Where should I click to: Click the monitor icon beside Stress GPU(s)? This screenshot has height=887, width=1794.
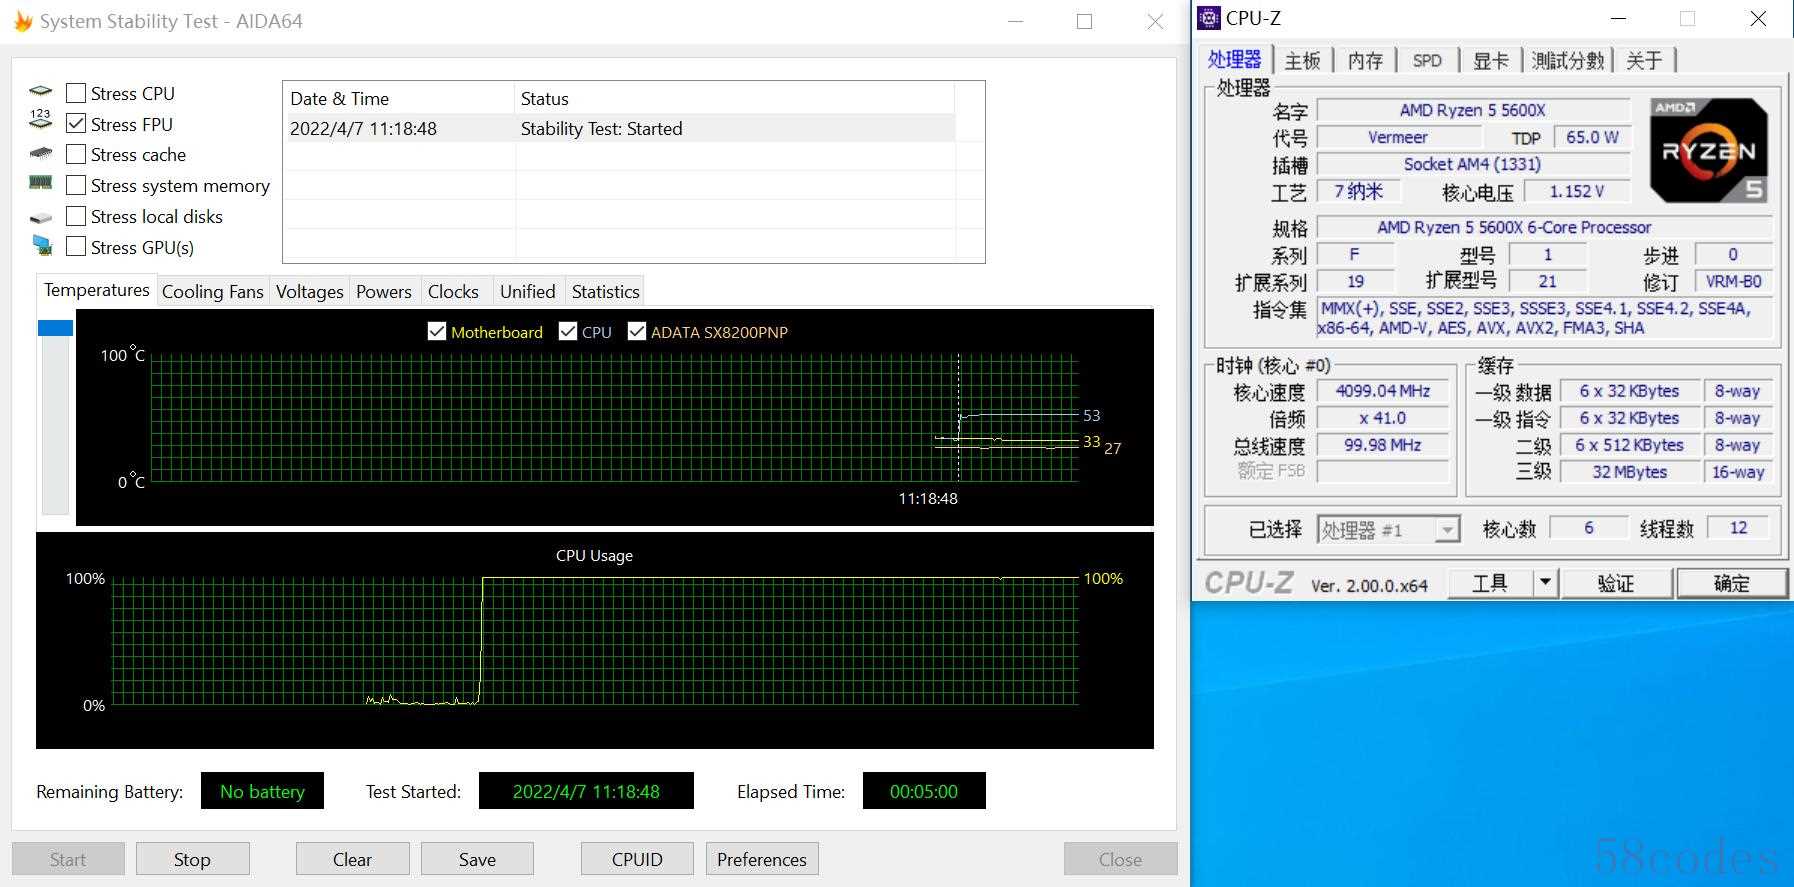tap(42, 245)
